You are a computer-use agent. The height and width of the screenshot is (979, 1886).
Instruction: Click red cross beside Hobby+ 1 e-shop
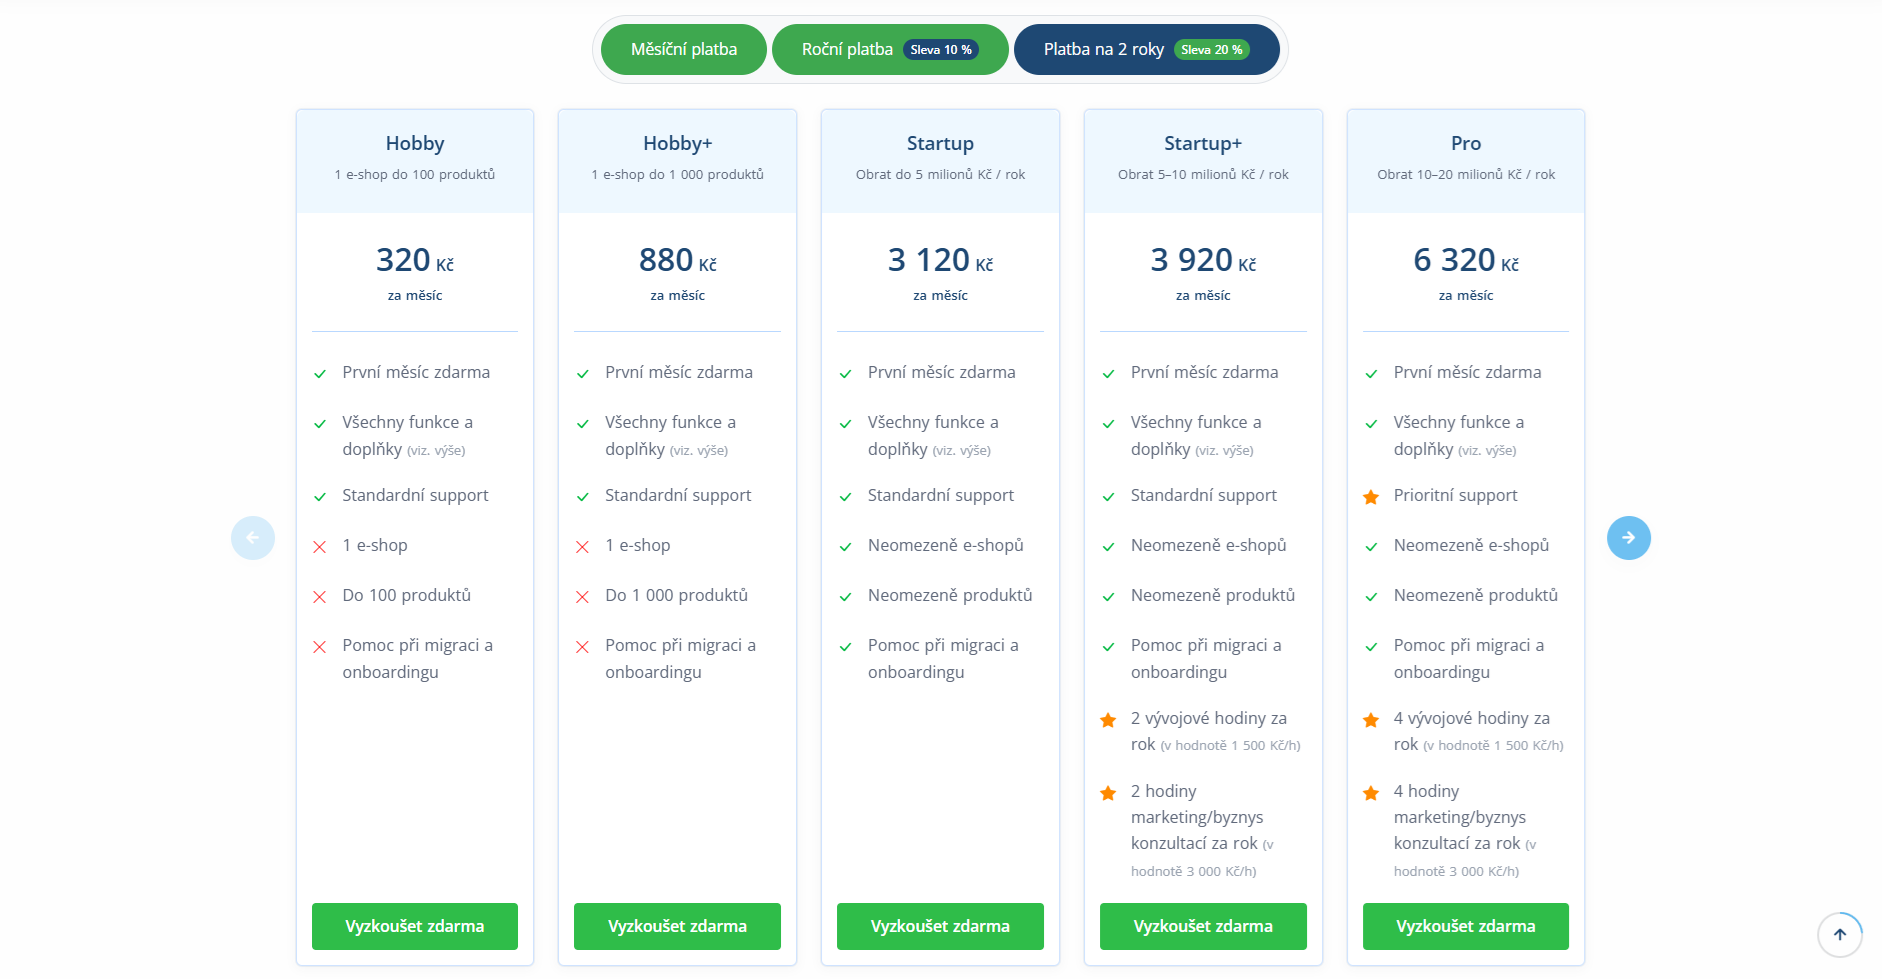tap(583, 547)
